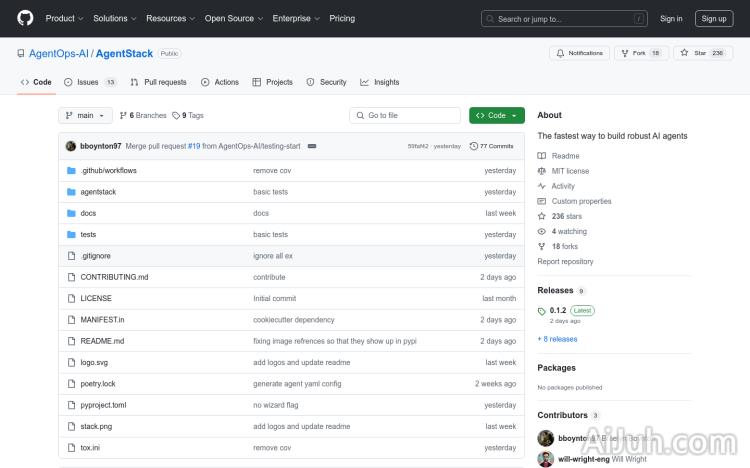
Task: Click Sign in link
Action: pos(671,19)
